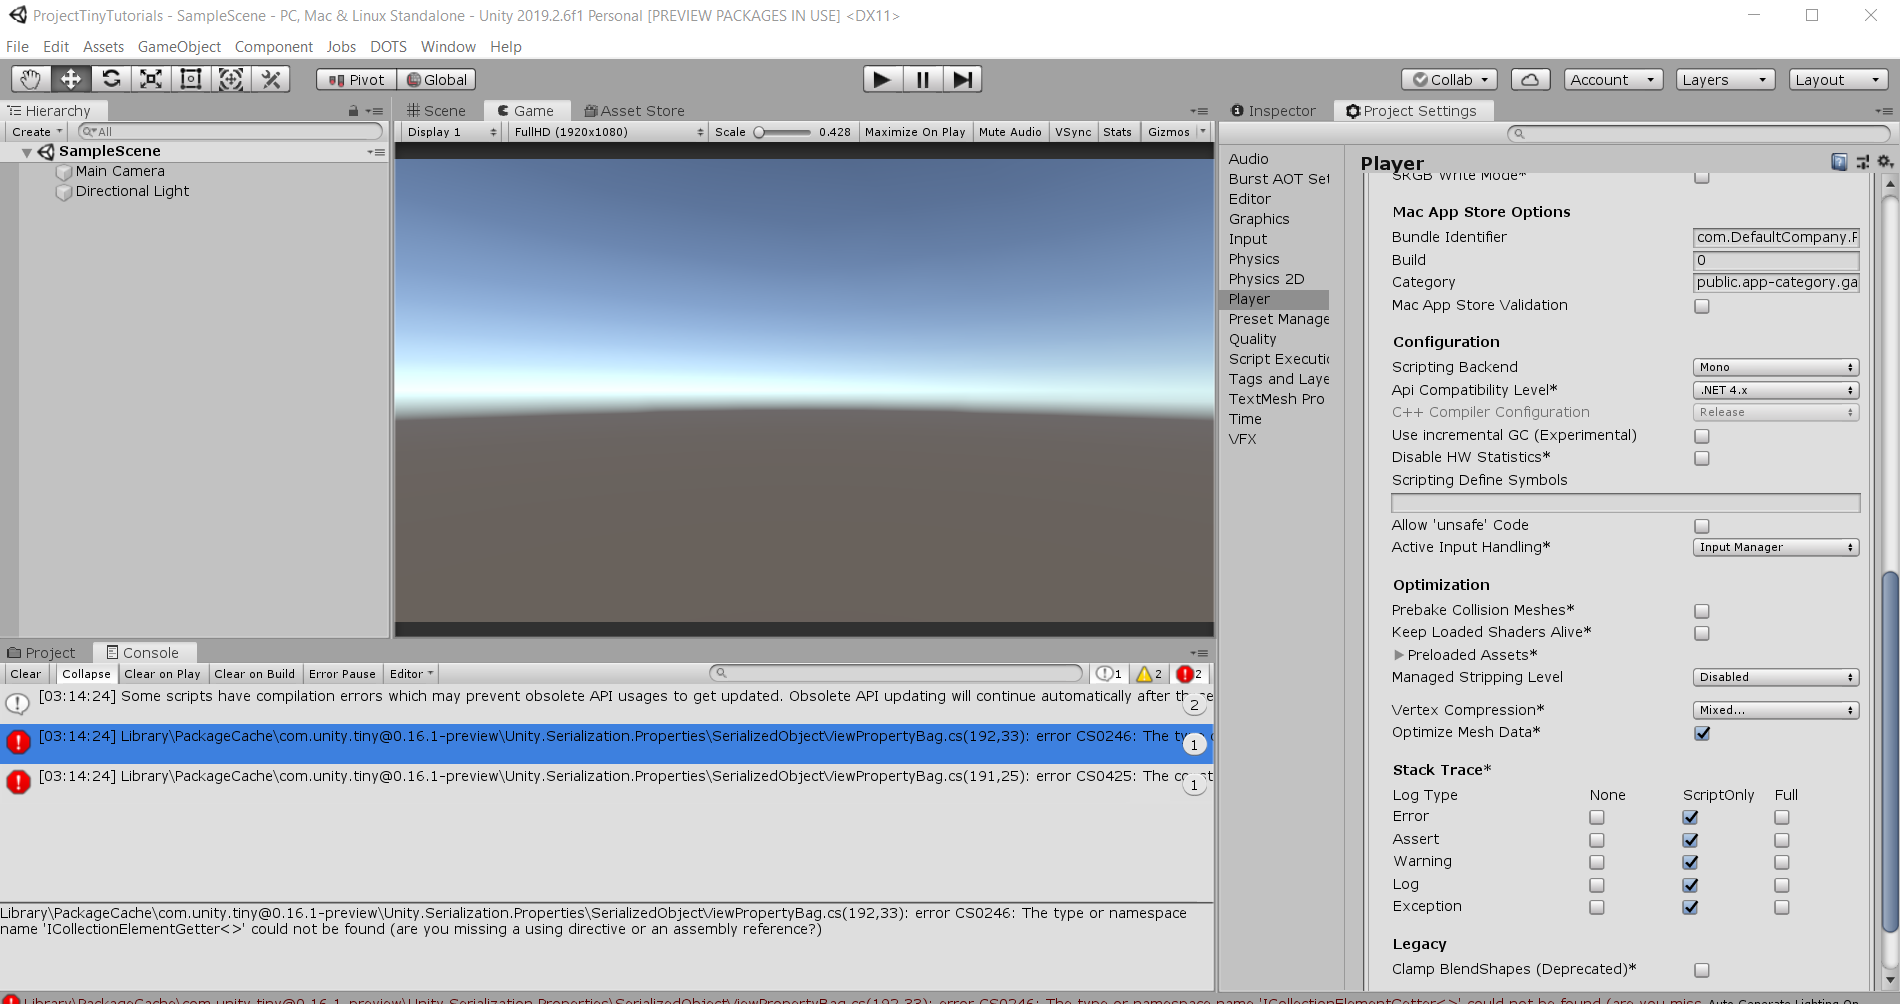
Task: Switch to the Scene tab
Action: tap(437, 111)
